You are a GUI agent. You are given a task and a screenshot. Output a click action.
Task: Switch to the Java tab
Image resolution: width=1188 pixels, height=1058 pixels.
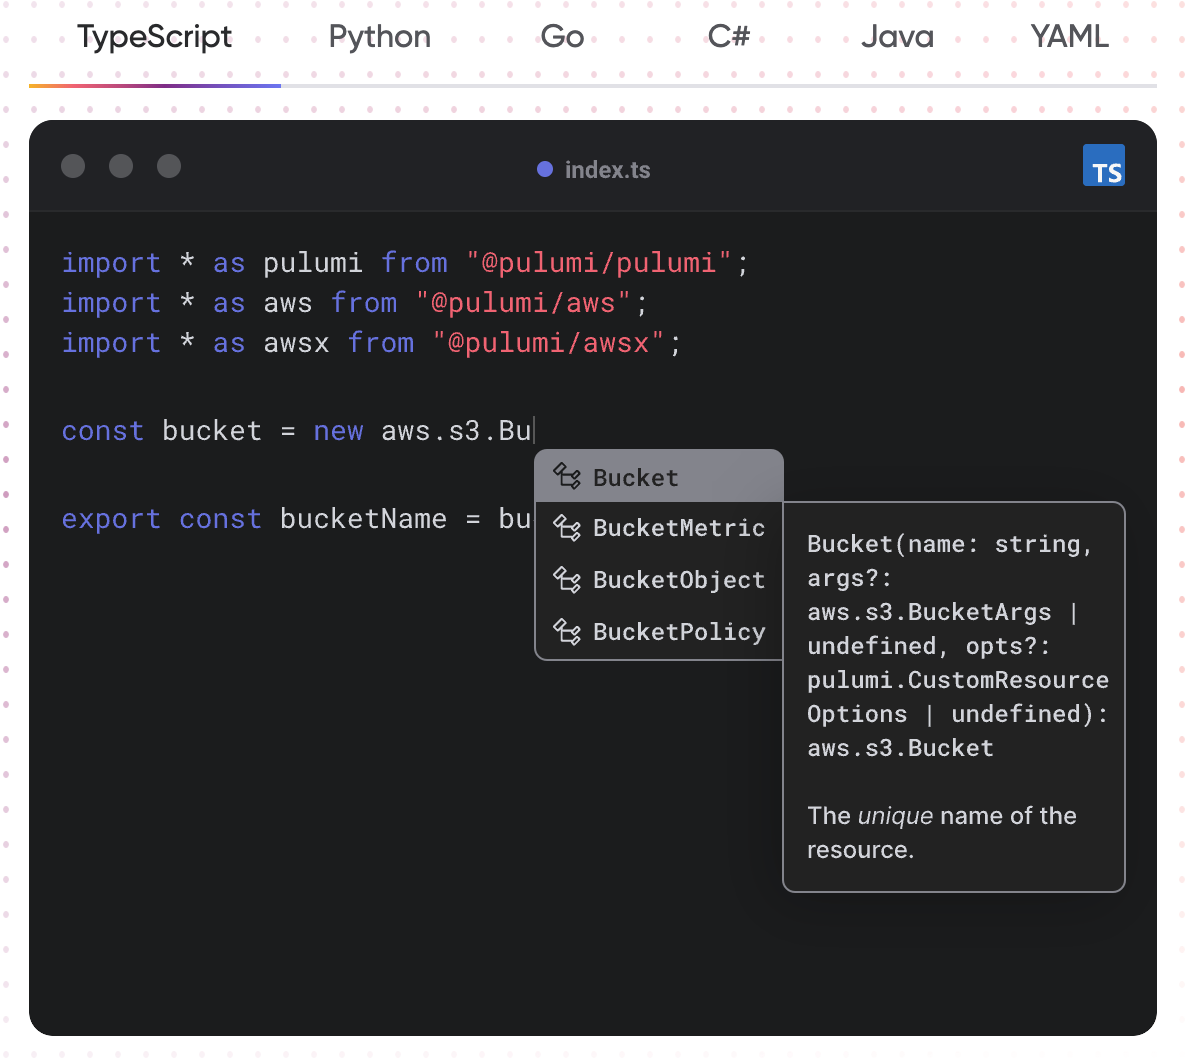(x=897, y=37)
